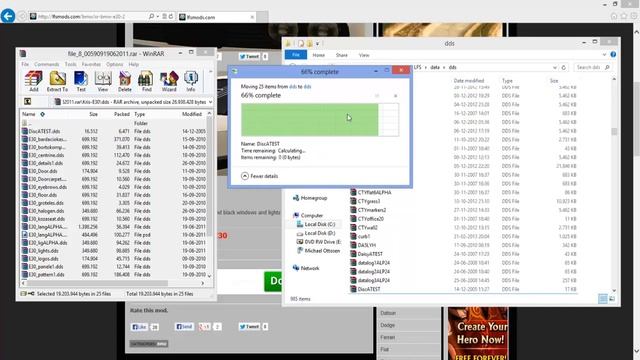Select E30_lights.dds in WinRAR list
This screenshot has height=360, width=640.
44,251
